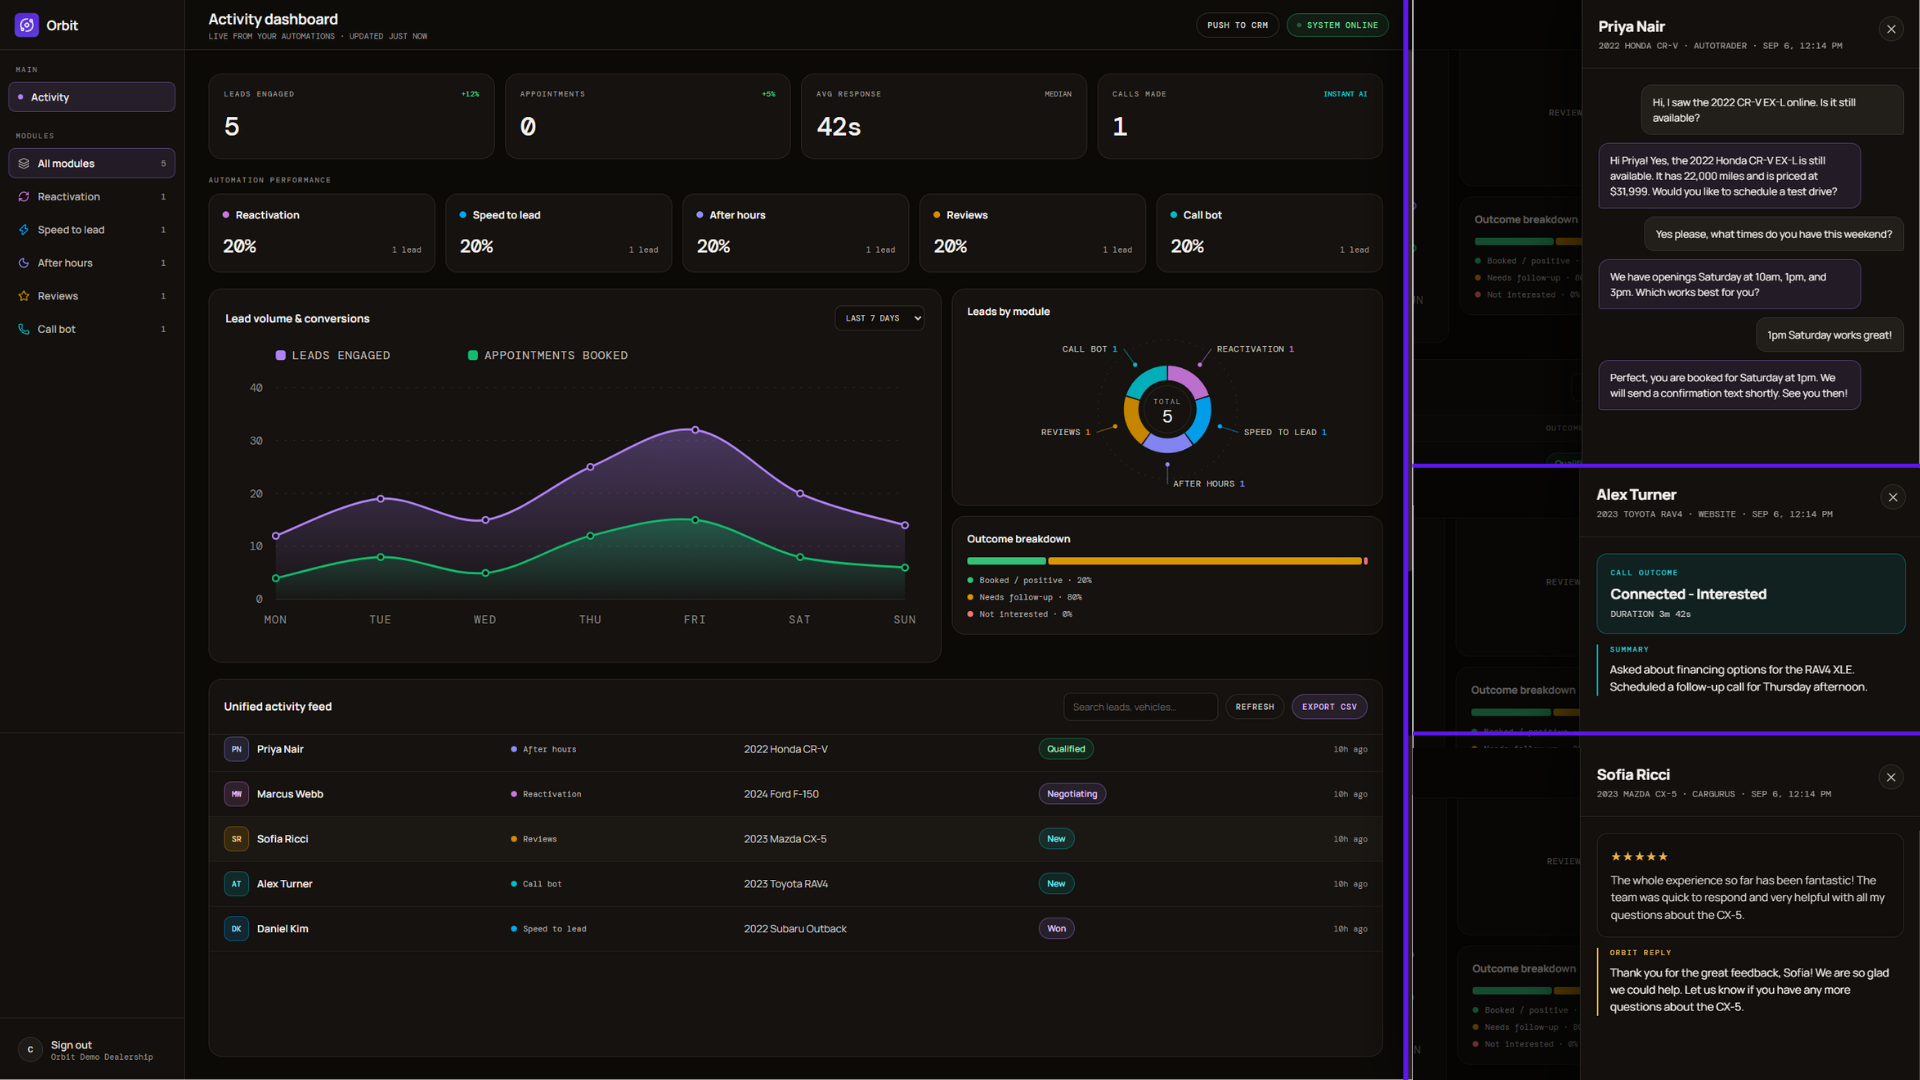
Task: Click the Negotiating status badge
Action: (1072, 794)
